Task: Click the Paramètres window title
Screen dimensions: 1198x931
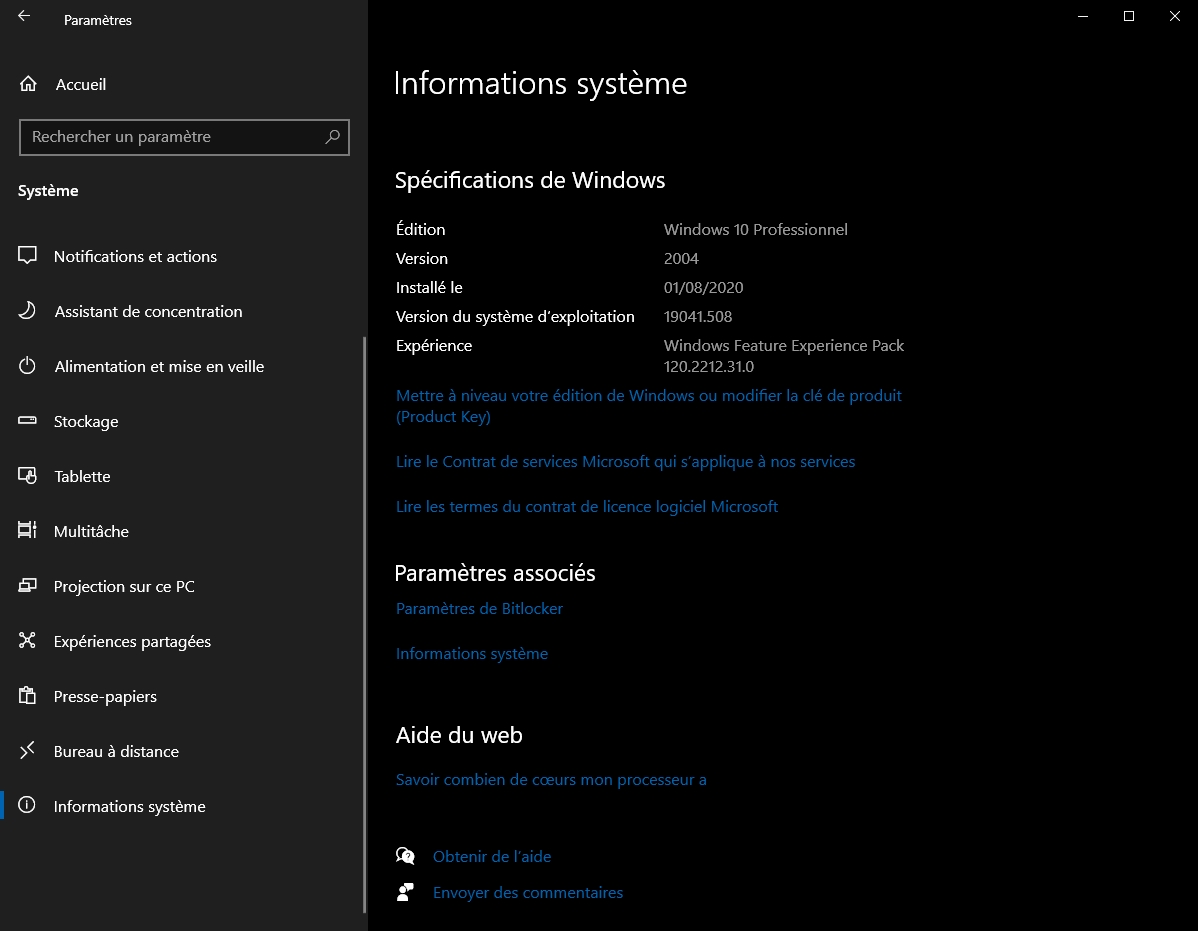Action: coord(98,21)
